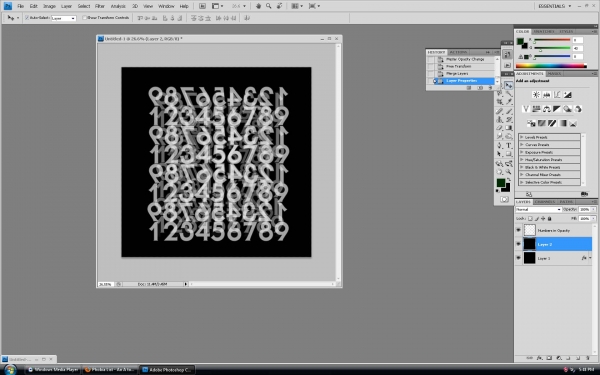Open the Essentials workspace dropdown

click(554, 6)
